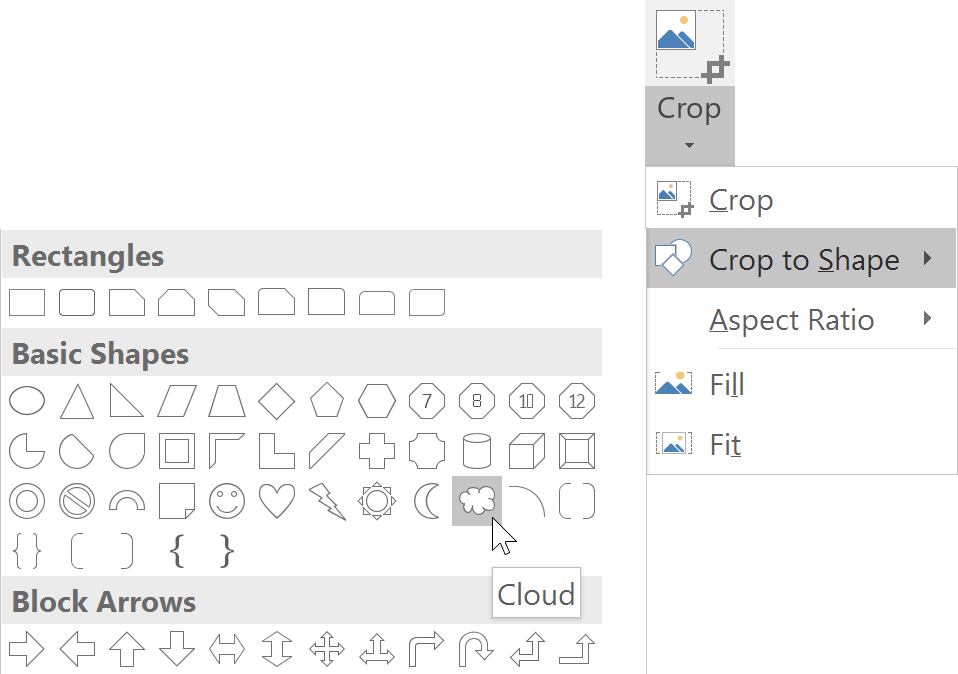Select the Cloud shape
958x674 pixels.
(x=477, y=500)
